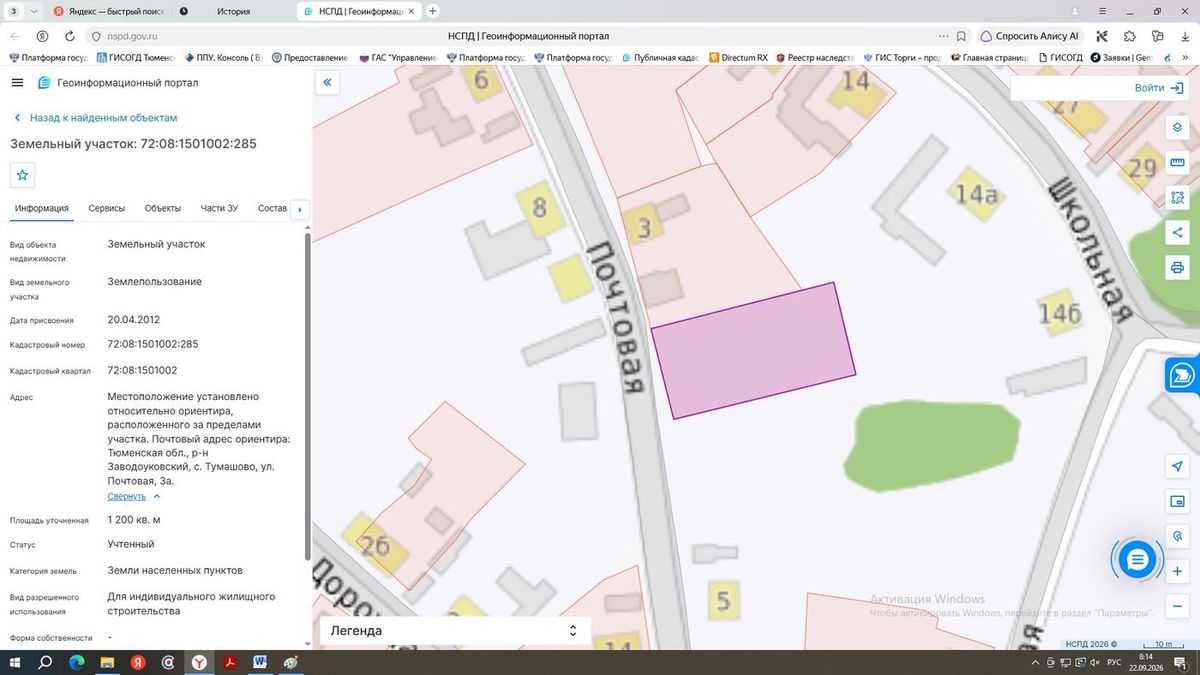Open the round chat assistant button
This screenshot has width=1200, height=675.
[1137, 560]
